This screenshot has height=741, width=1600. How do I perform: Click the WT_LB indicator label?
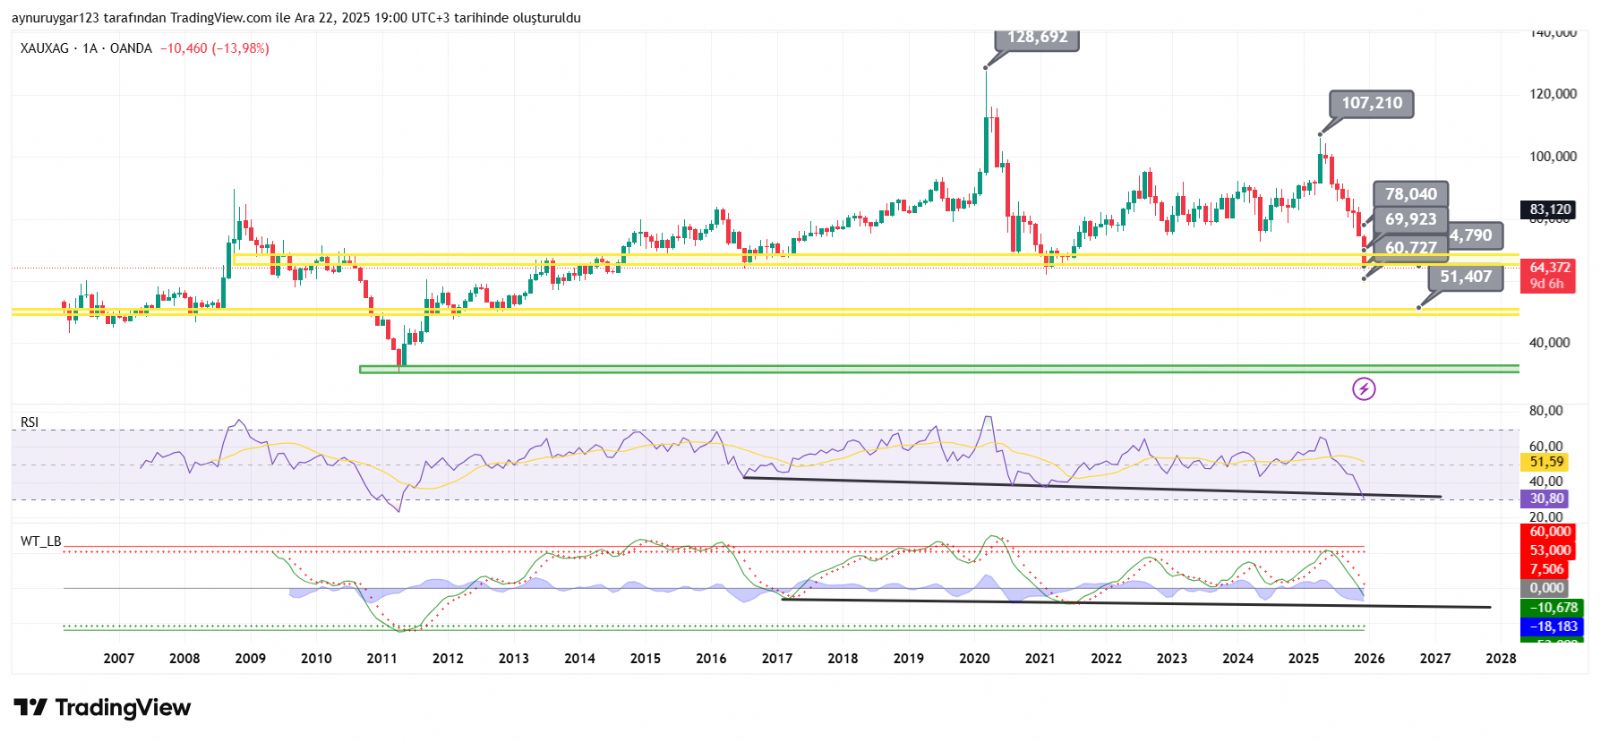click(x=41, y=541)
